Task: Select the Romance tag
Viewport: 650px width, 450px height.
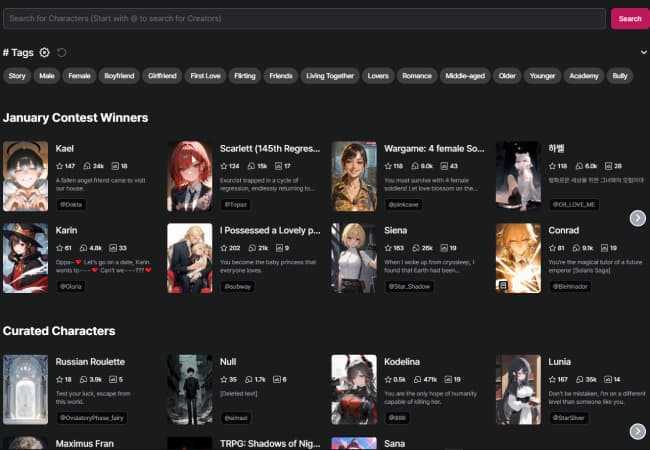Action: (417, 75)
